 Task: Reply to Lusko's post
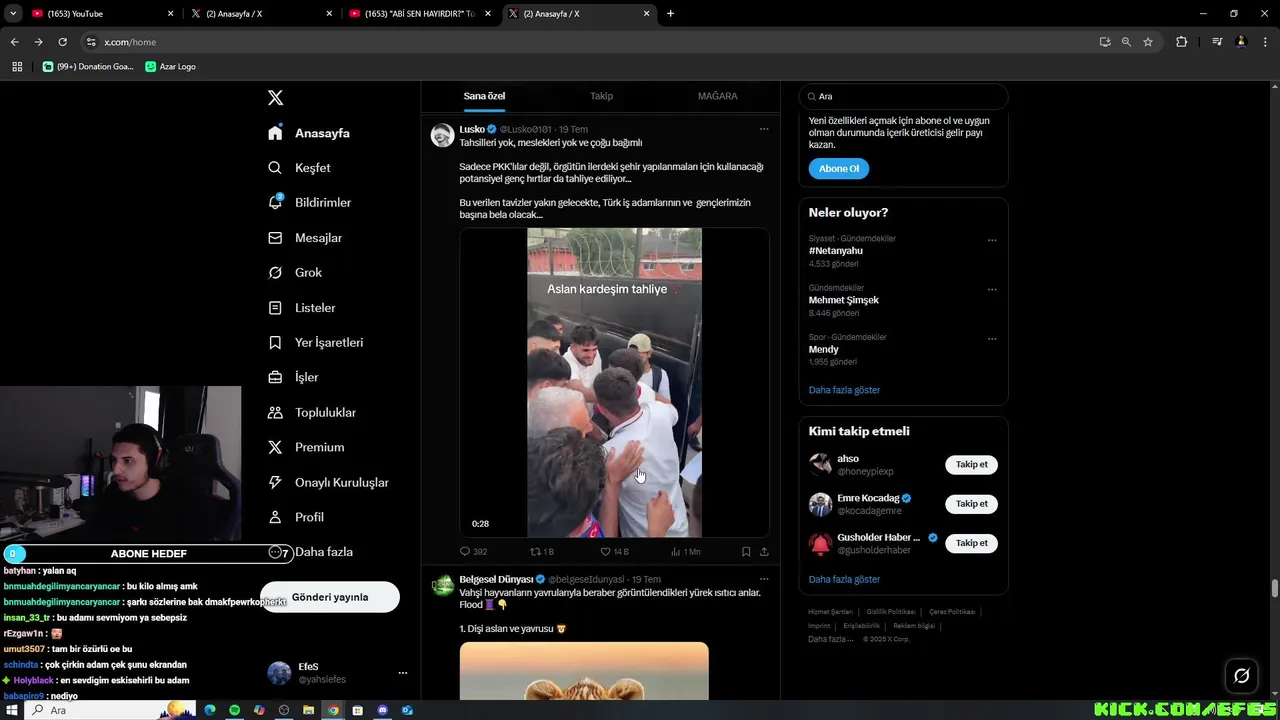[x=473, y=552]
